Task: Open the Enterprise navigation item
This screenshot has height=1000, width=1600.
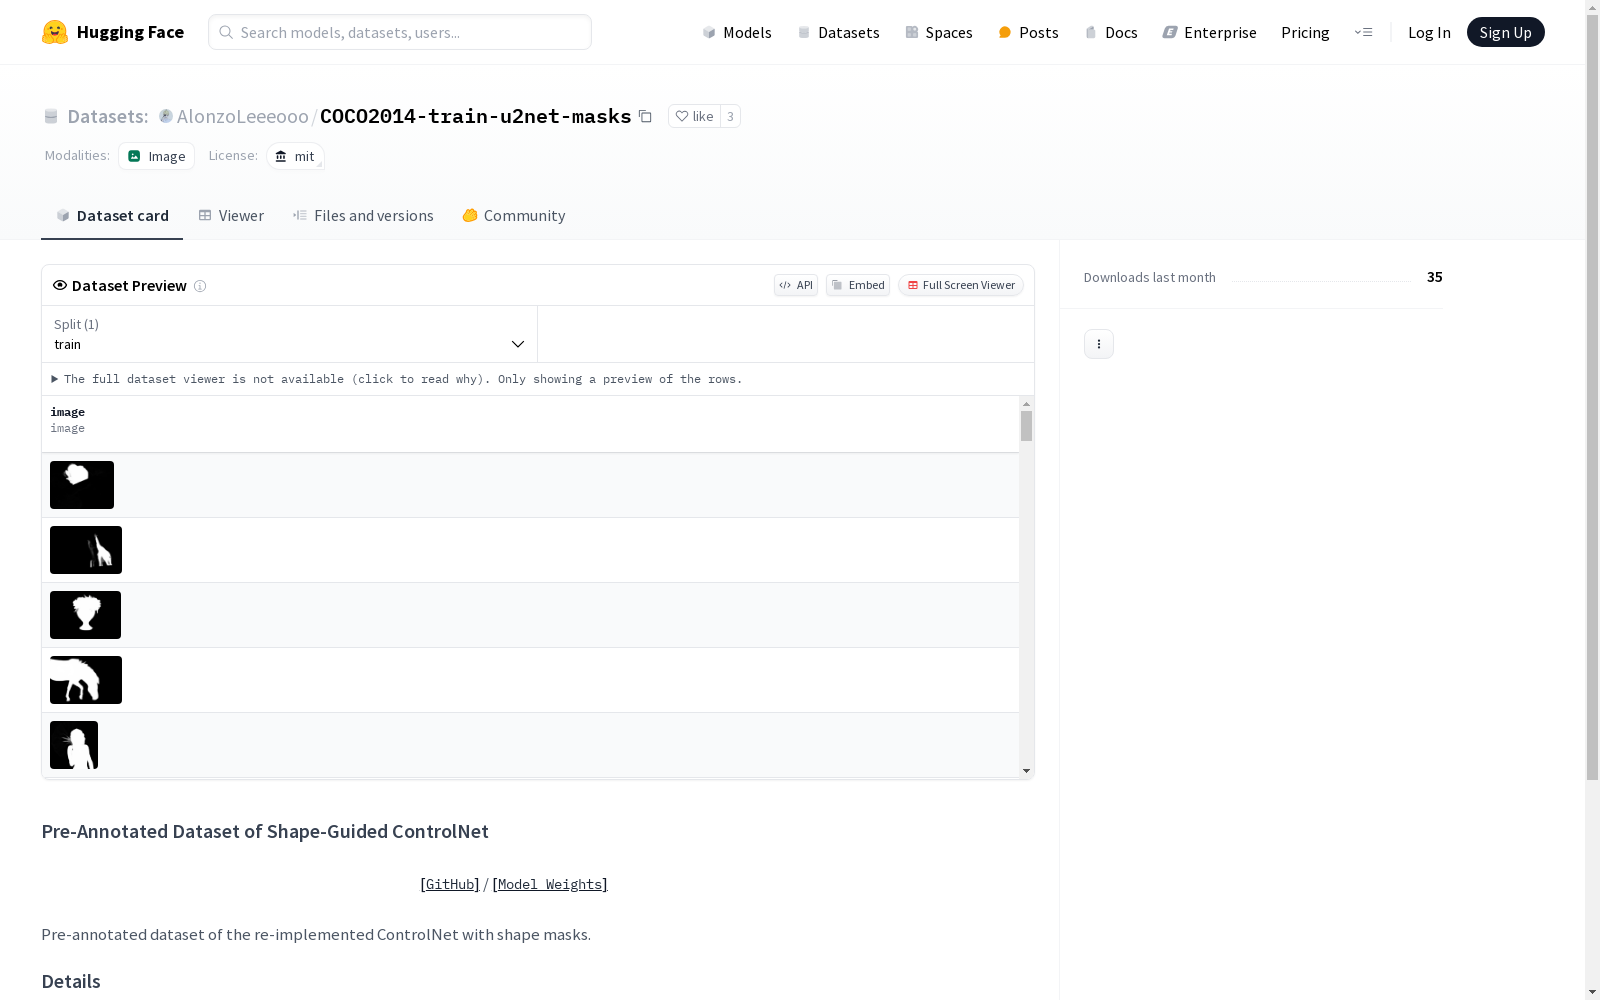Action: tap(1210, 32)
